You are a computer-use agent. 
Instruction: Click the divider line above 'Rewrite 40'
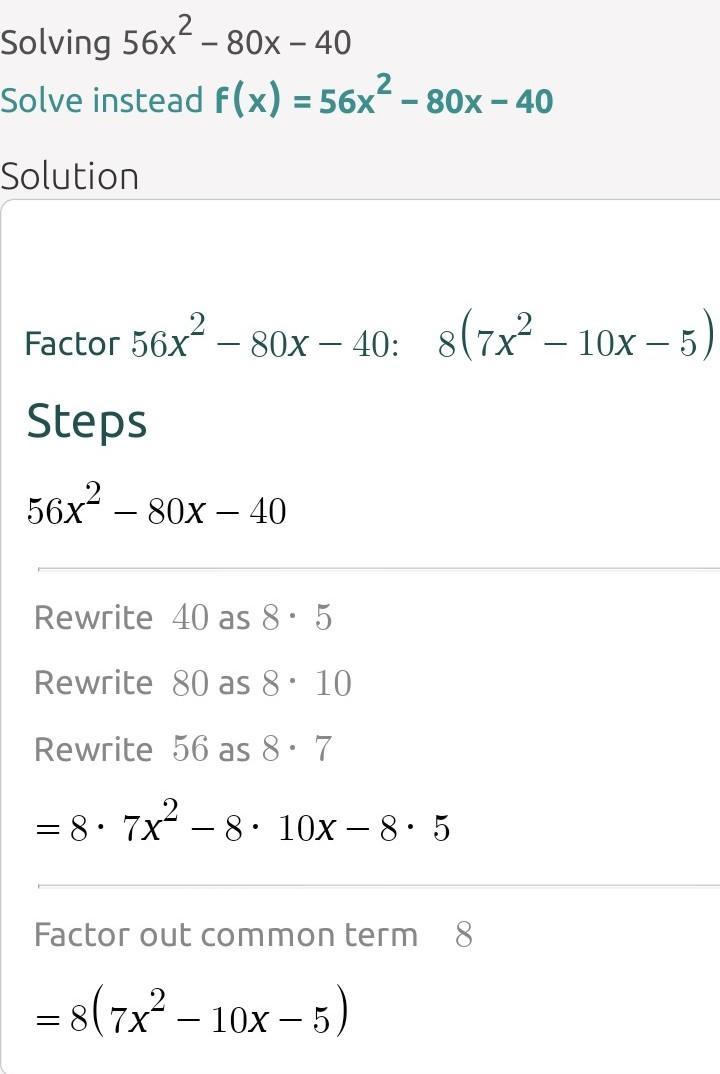coord(378,569)
